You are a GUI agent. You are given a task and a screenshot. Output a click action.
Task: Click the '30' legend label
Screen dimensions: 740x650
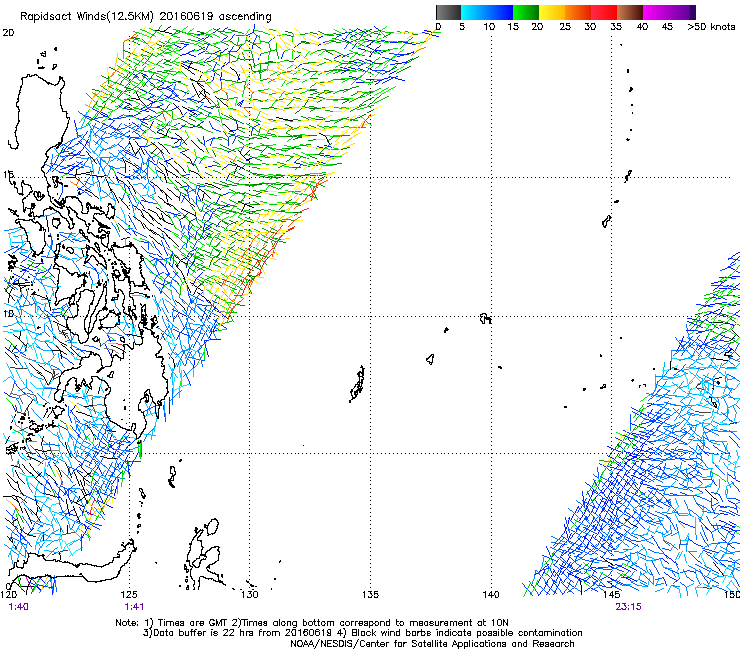click(x=590, y=26)
